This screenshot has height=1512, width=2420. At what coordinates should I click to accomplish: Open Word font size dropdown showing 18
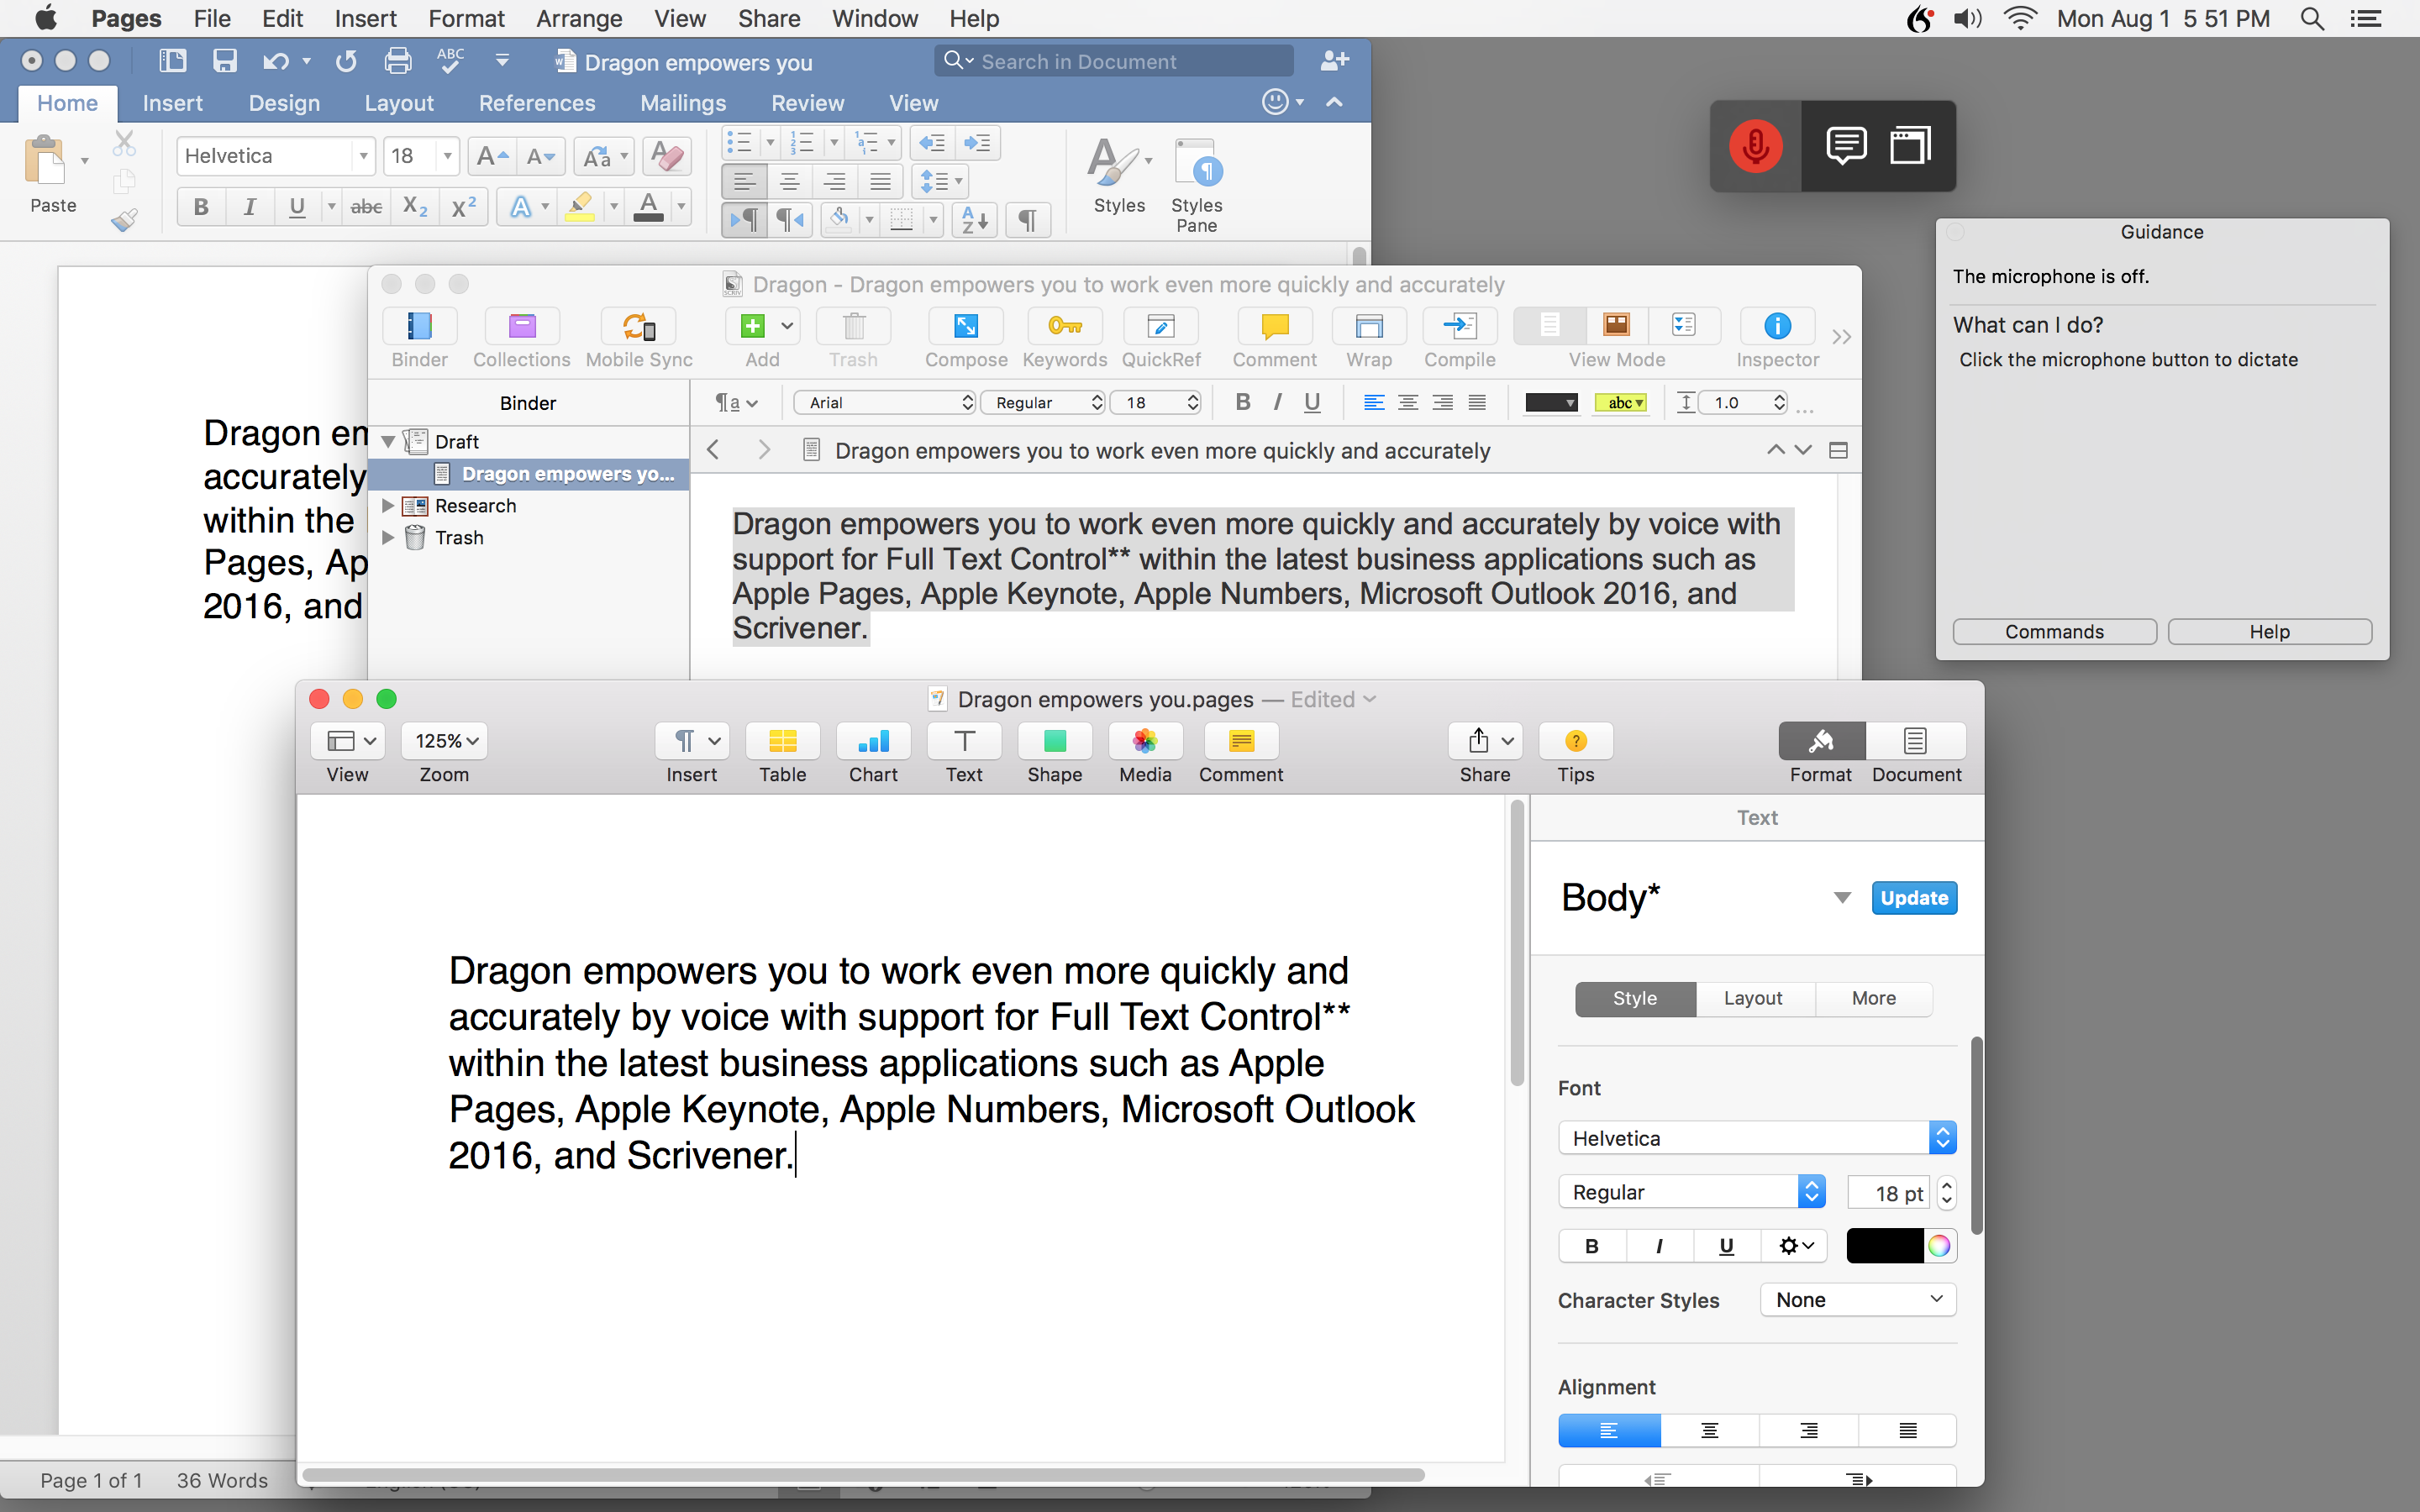[x=447, y=156]
